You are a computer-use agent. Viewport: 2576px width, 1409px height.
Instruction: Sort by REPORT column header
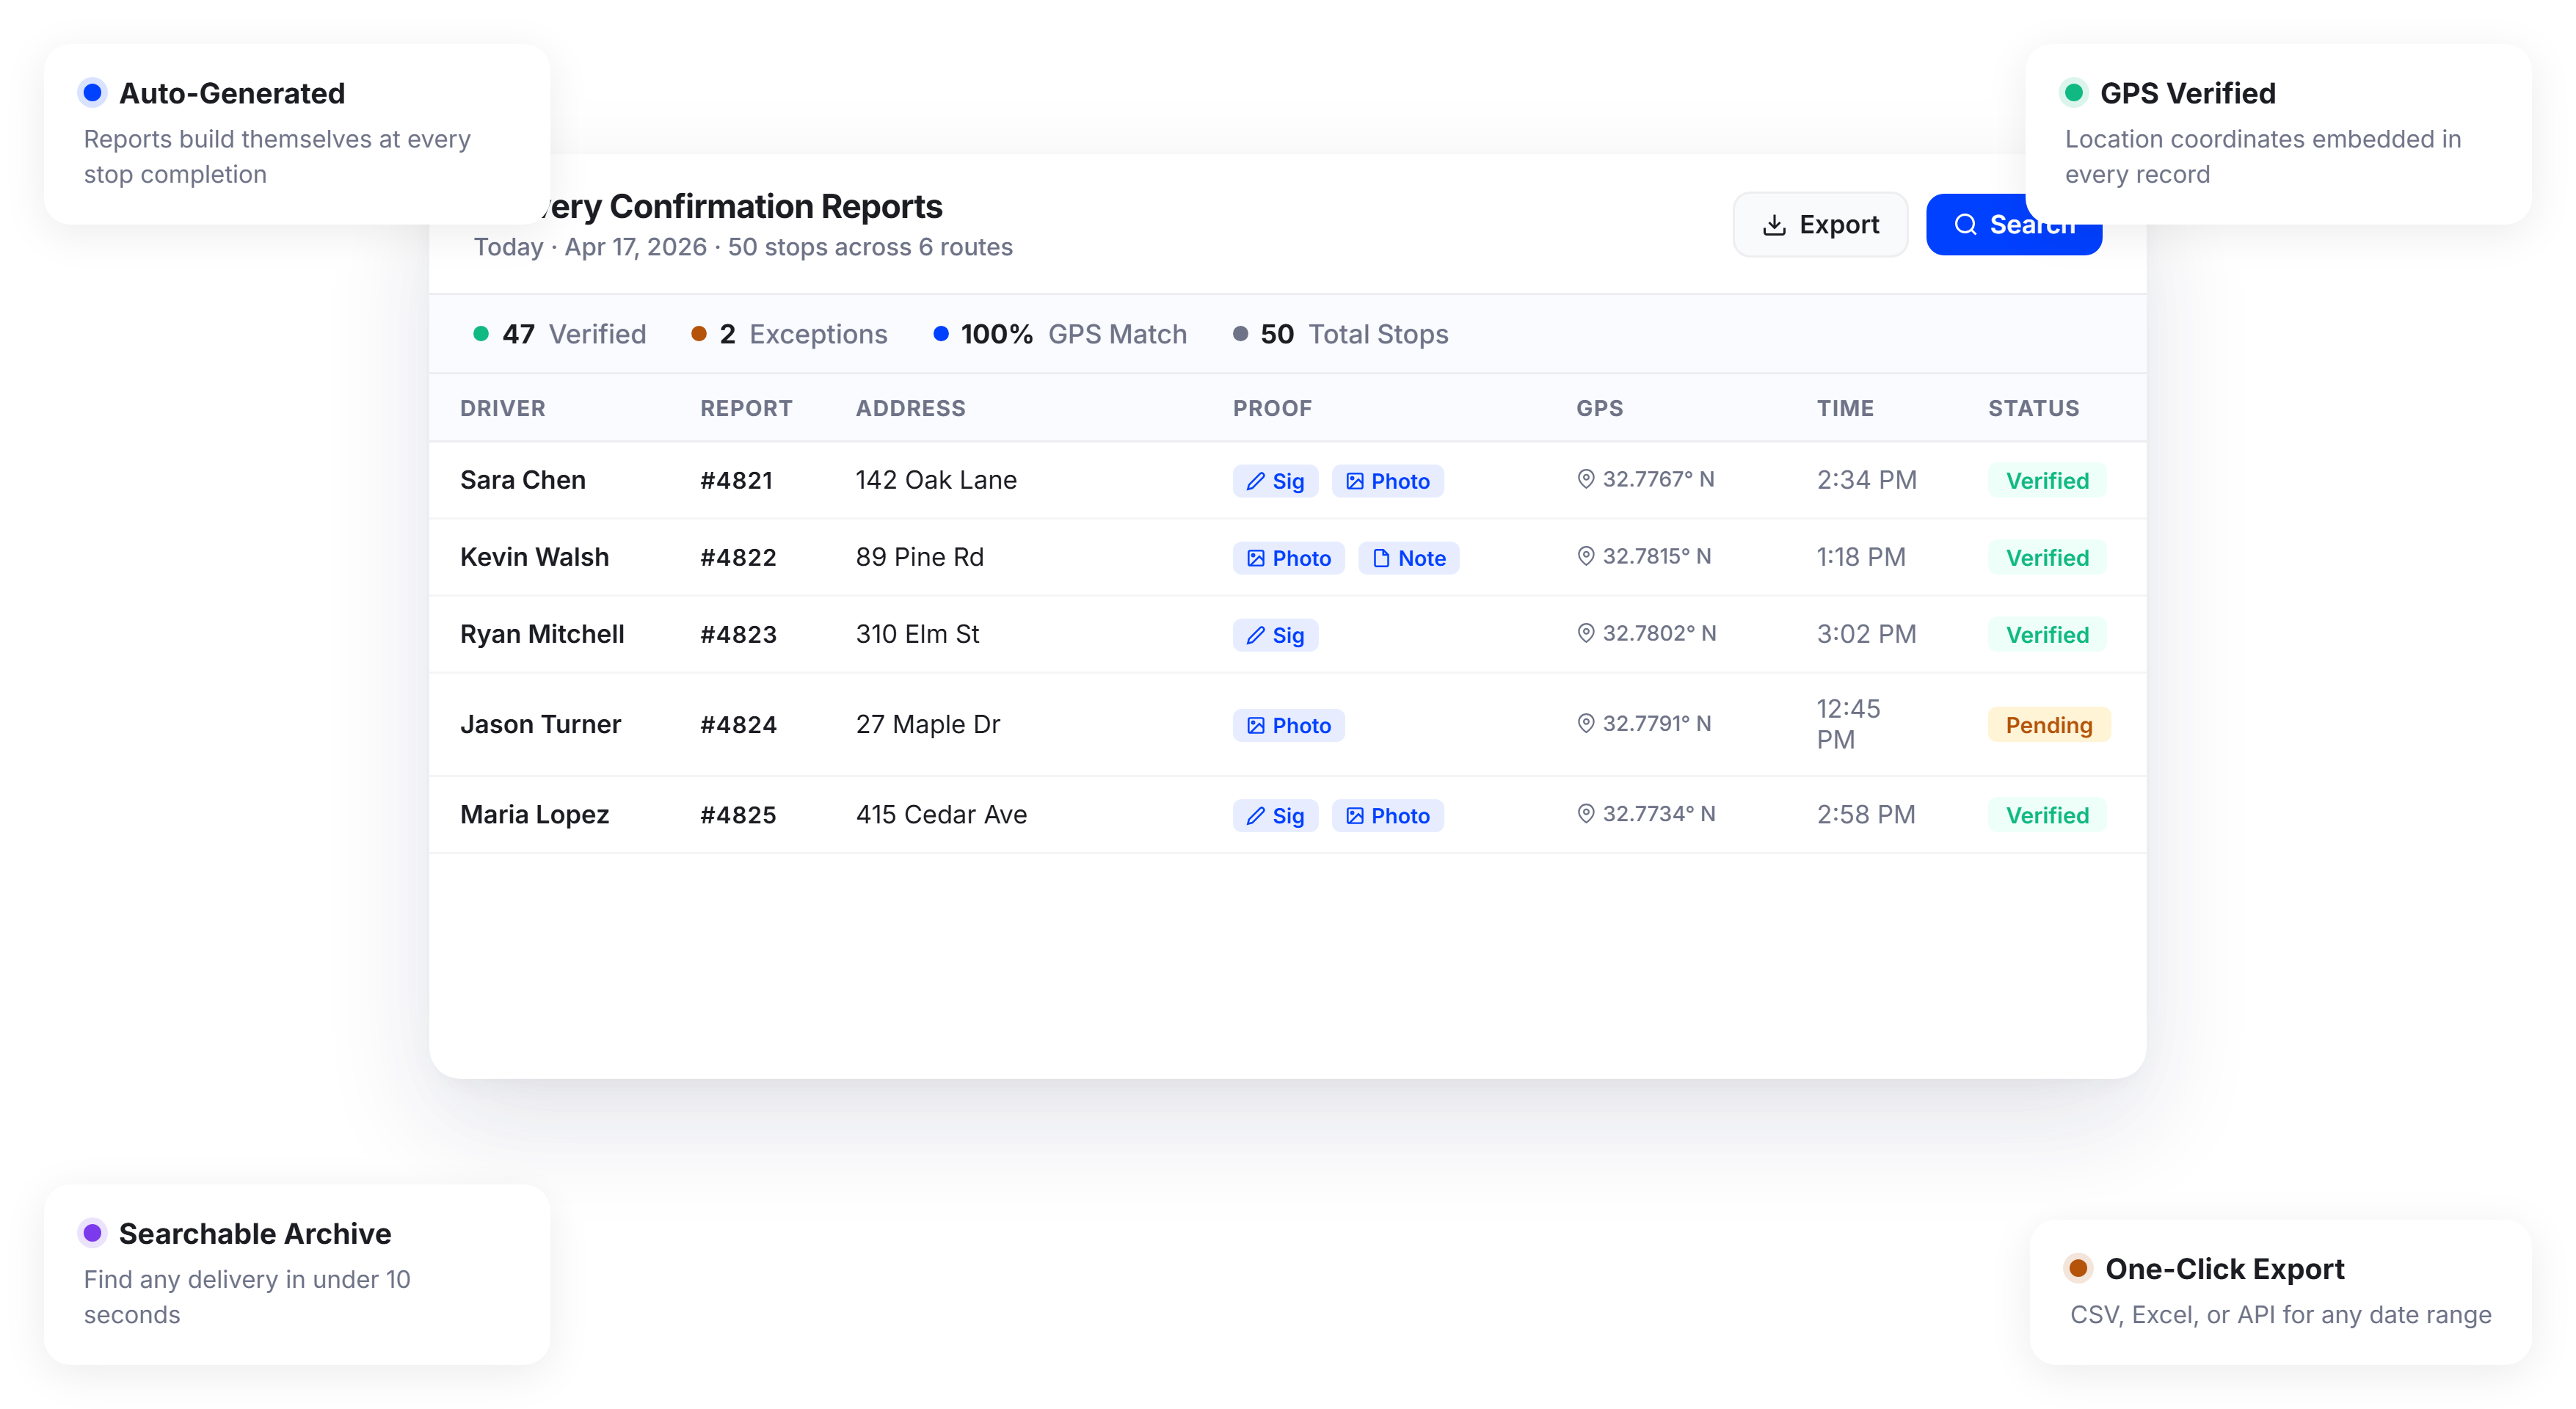(x=746, y=408)
